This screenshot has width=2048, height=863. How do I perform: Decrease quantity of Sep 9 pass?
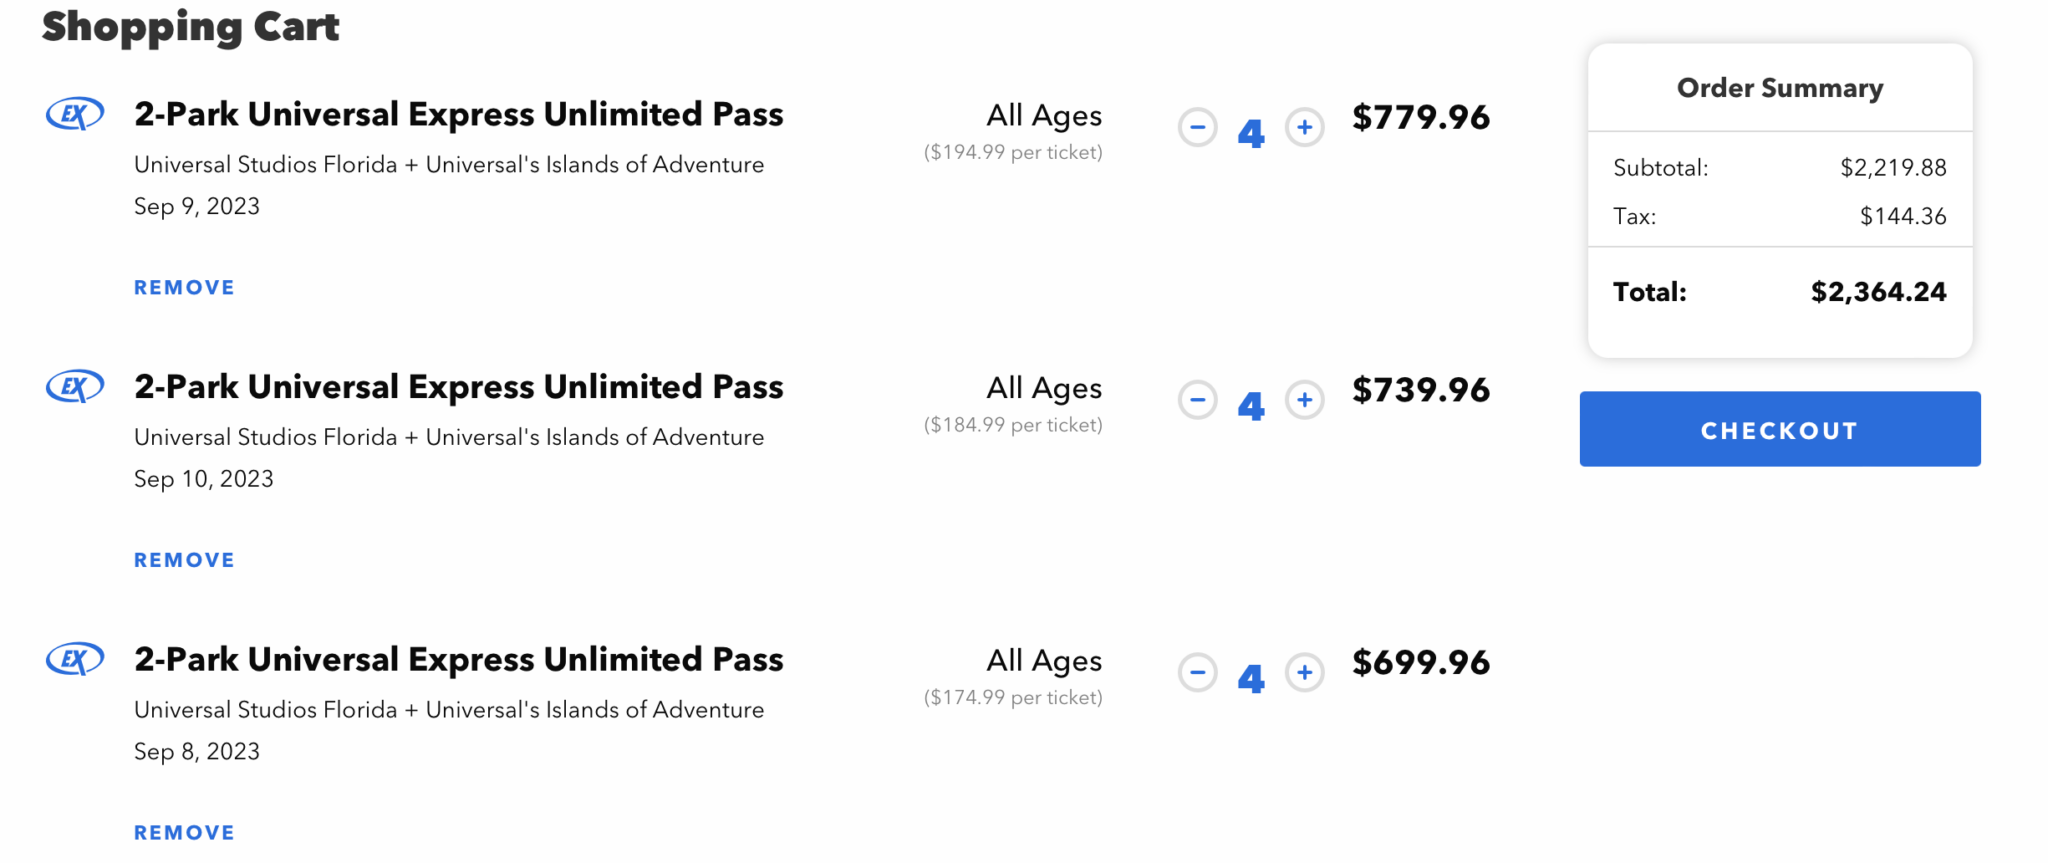1197,127
